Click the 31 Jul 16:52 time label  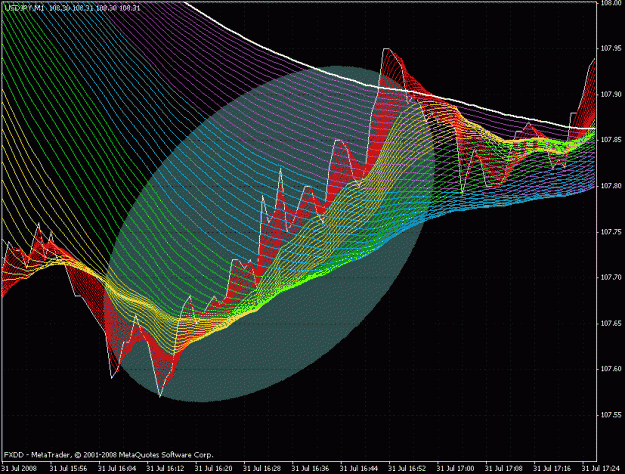pos(407,468)
